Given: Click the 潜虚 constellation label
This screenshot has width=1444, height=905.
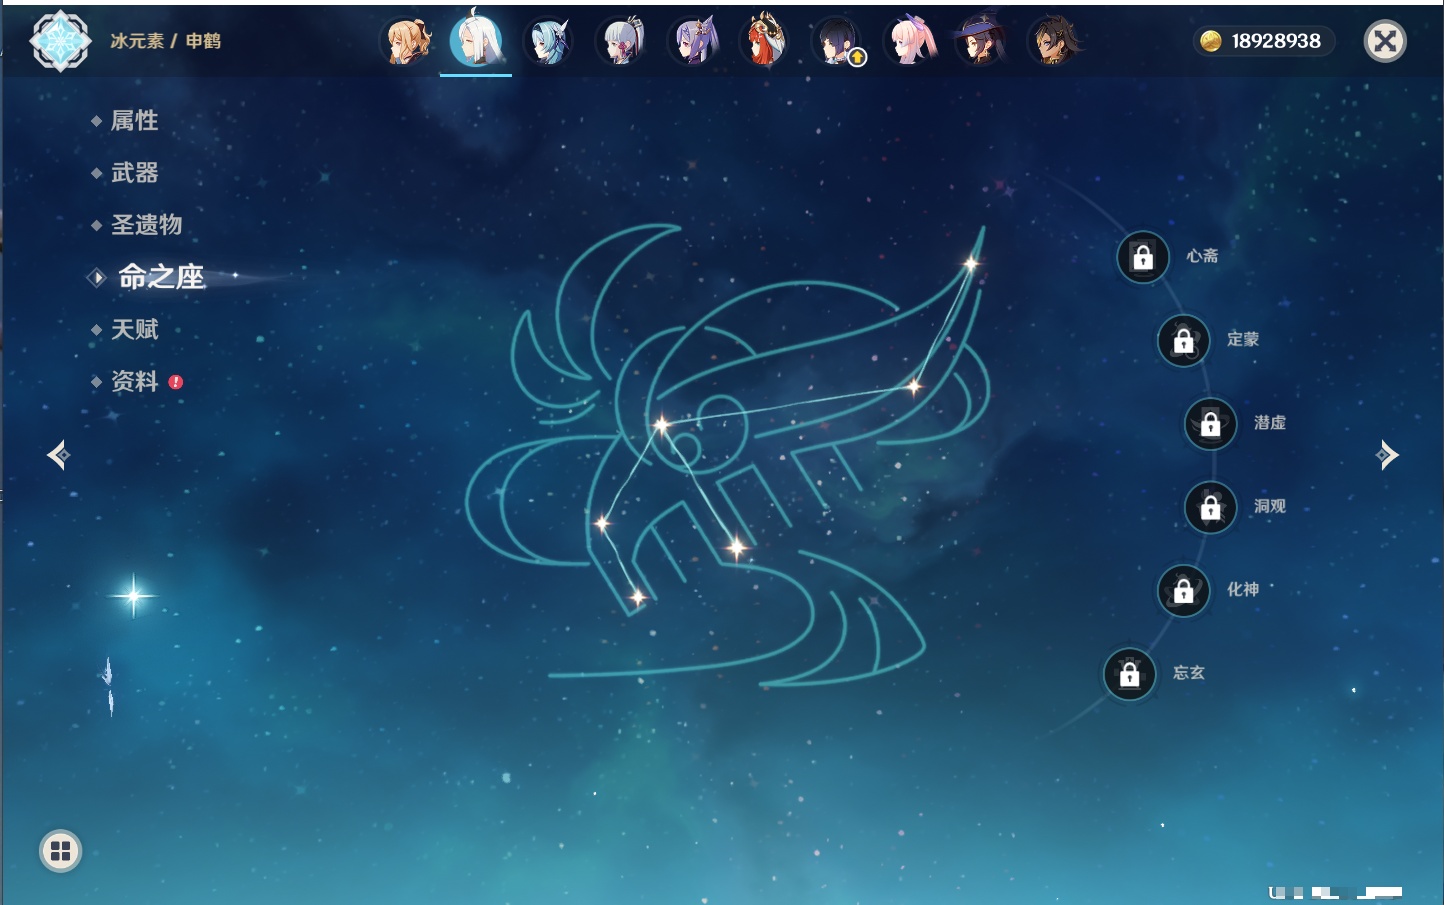Looking at the screenshot, I should click(x=1270, y=422).
